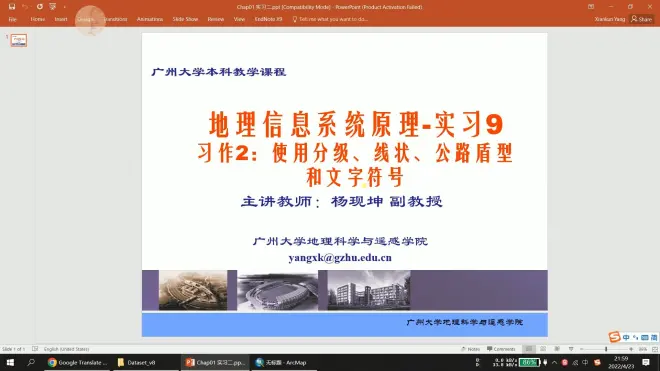Switch to the View ribbon tab

[239, 19]
